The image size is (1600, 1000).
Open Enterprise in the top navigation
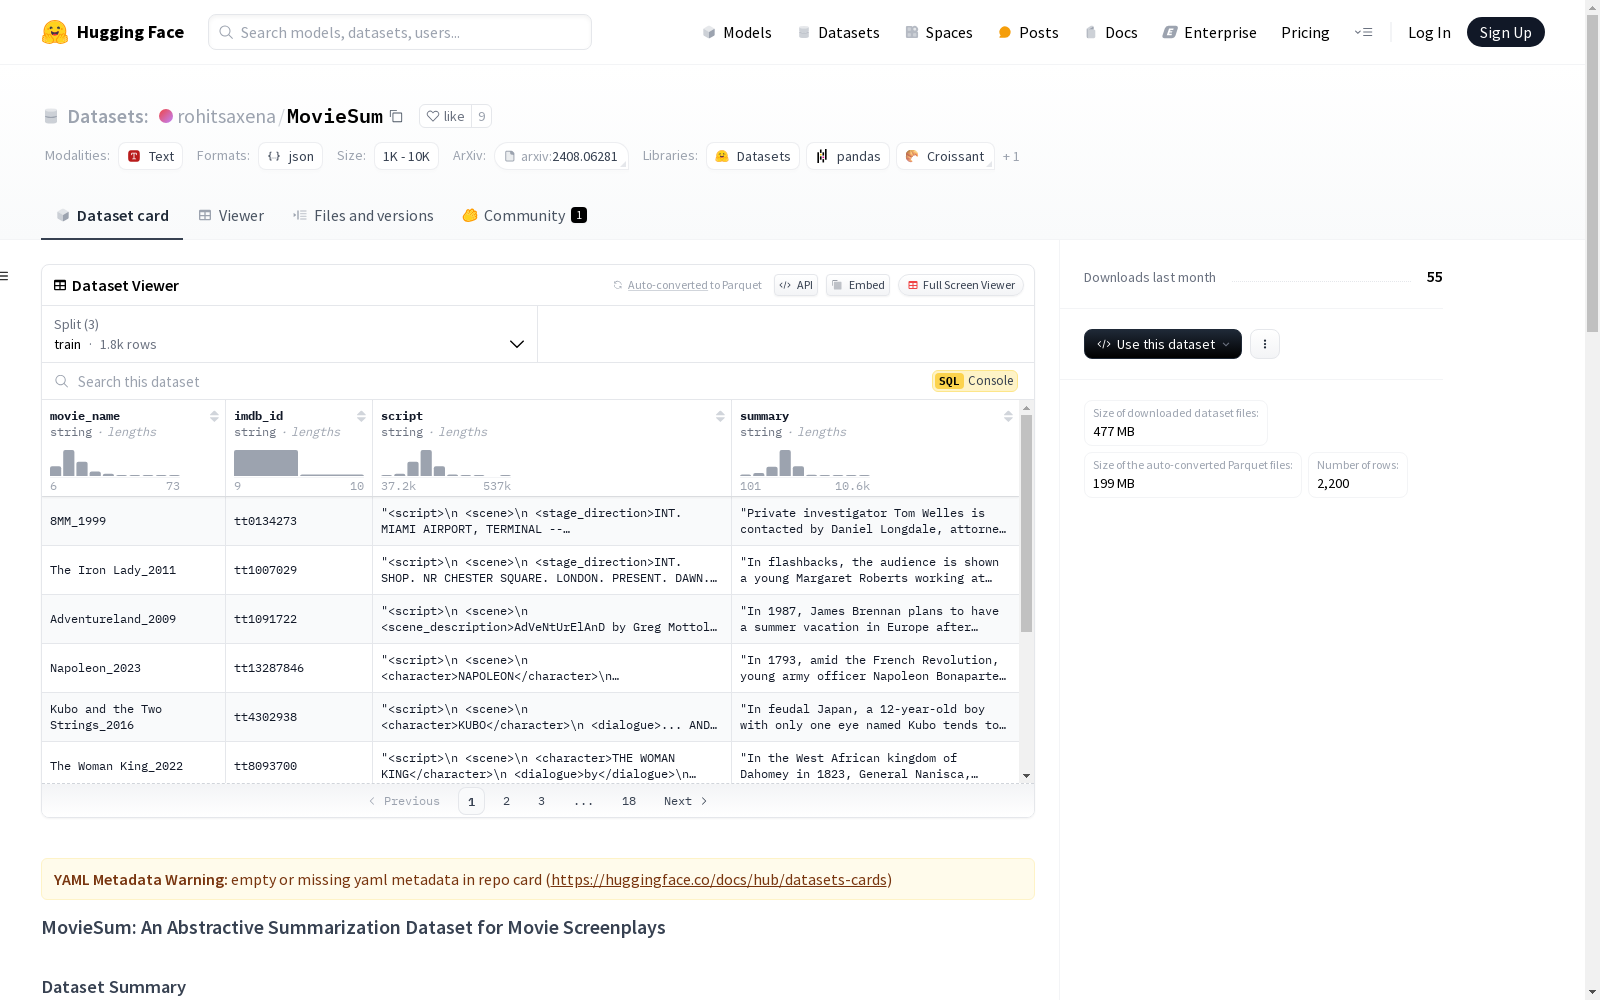tap(1209, 32)
